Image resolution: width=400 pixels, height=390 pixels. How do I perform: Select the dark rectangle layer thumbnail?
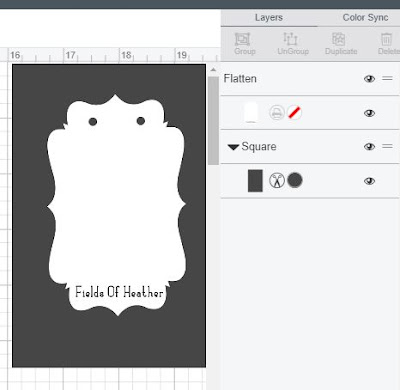pyautogui.click(x=255, y=181)
